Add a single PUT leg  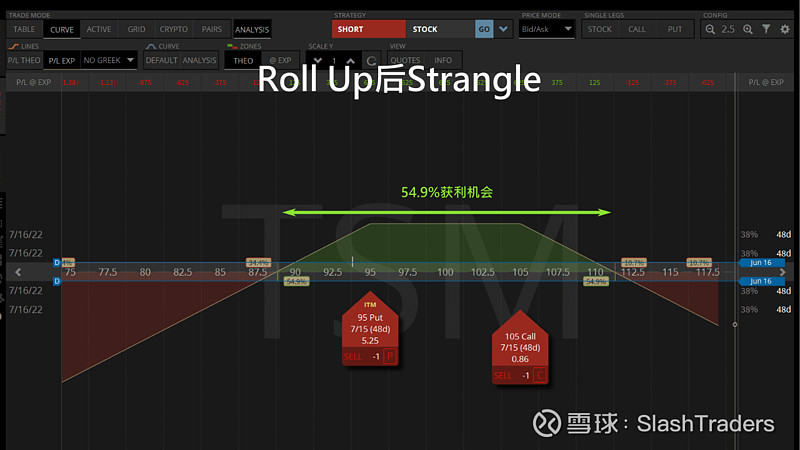click(674, 29)
